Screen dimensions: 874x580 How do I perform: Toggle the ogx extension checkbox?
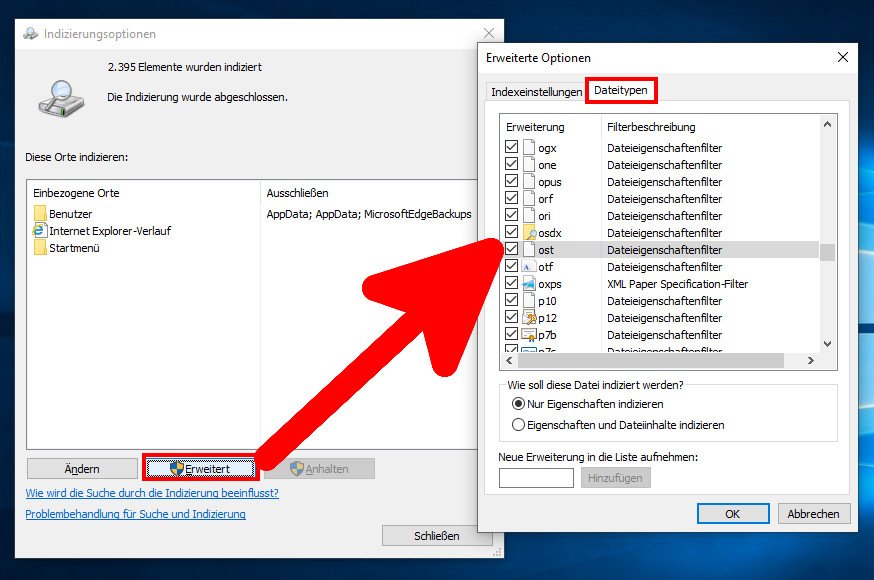point(512,148)
